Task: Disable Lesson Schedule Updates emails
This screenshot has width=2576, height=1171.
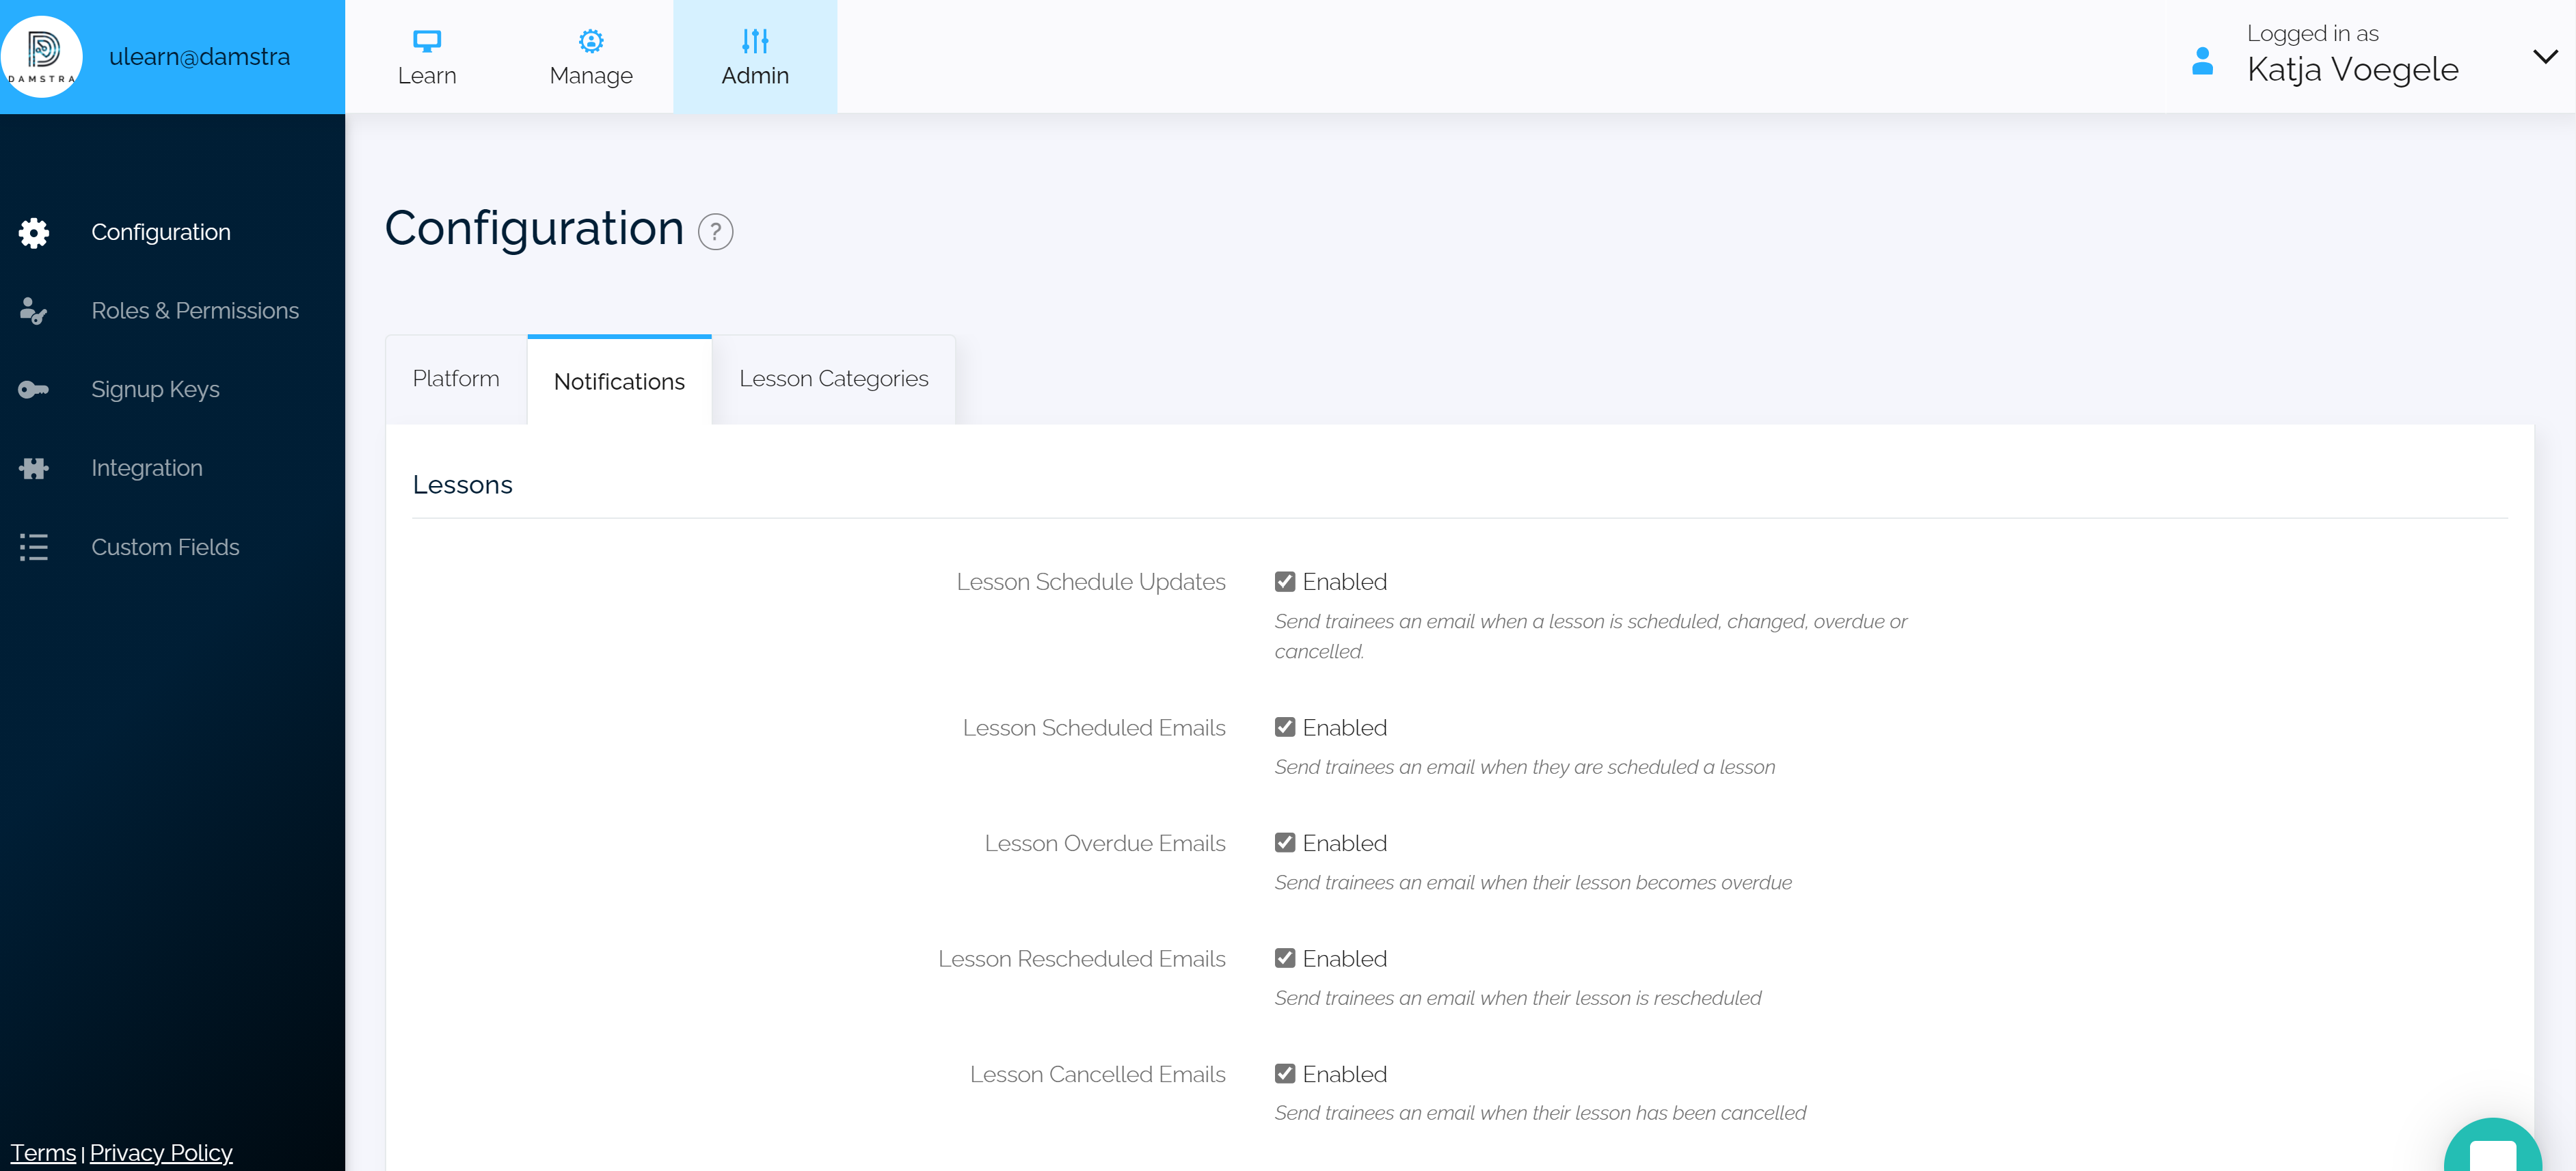Action: point(1285,581)
